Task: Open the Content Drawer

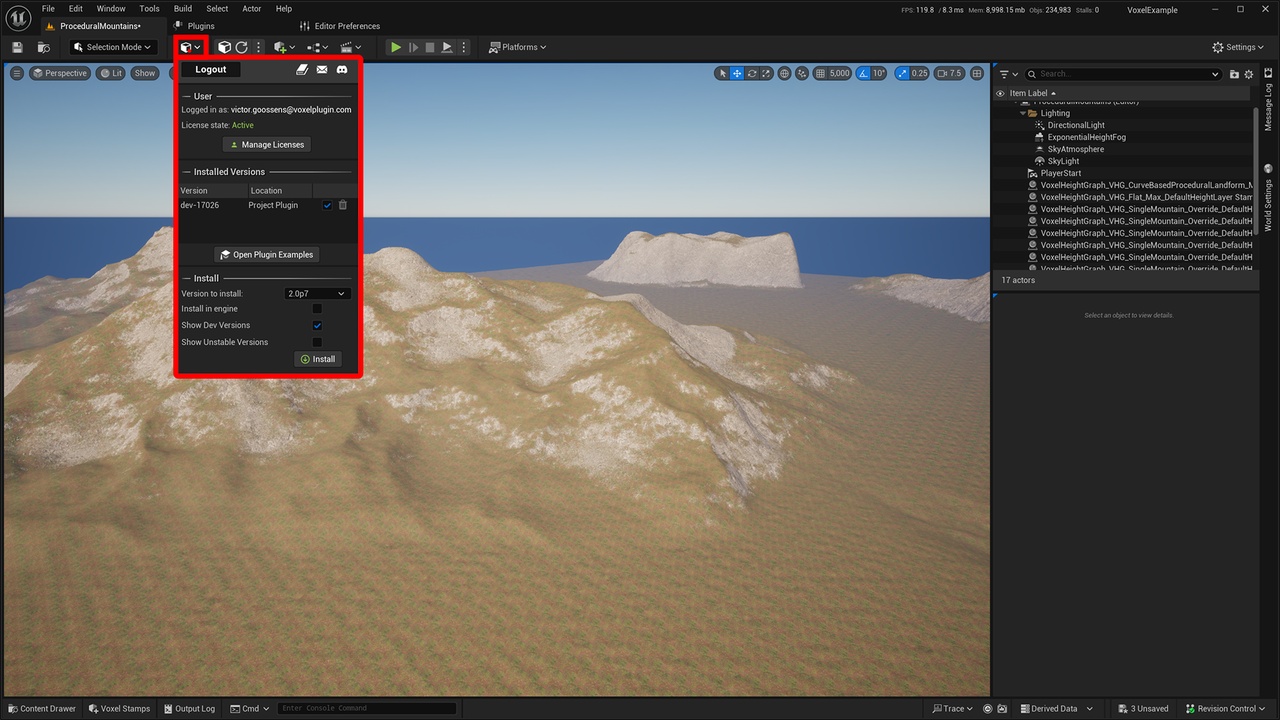Action: (x=41, y=708)
